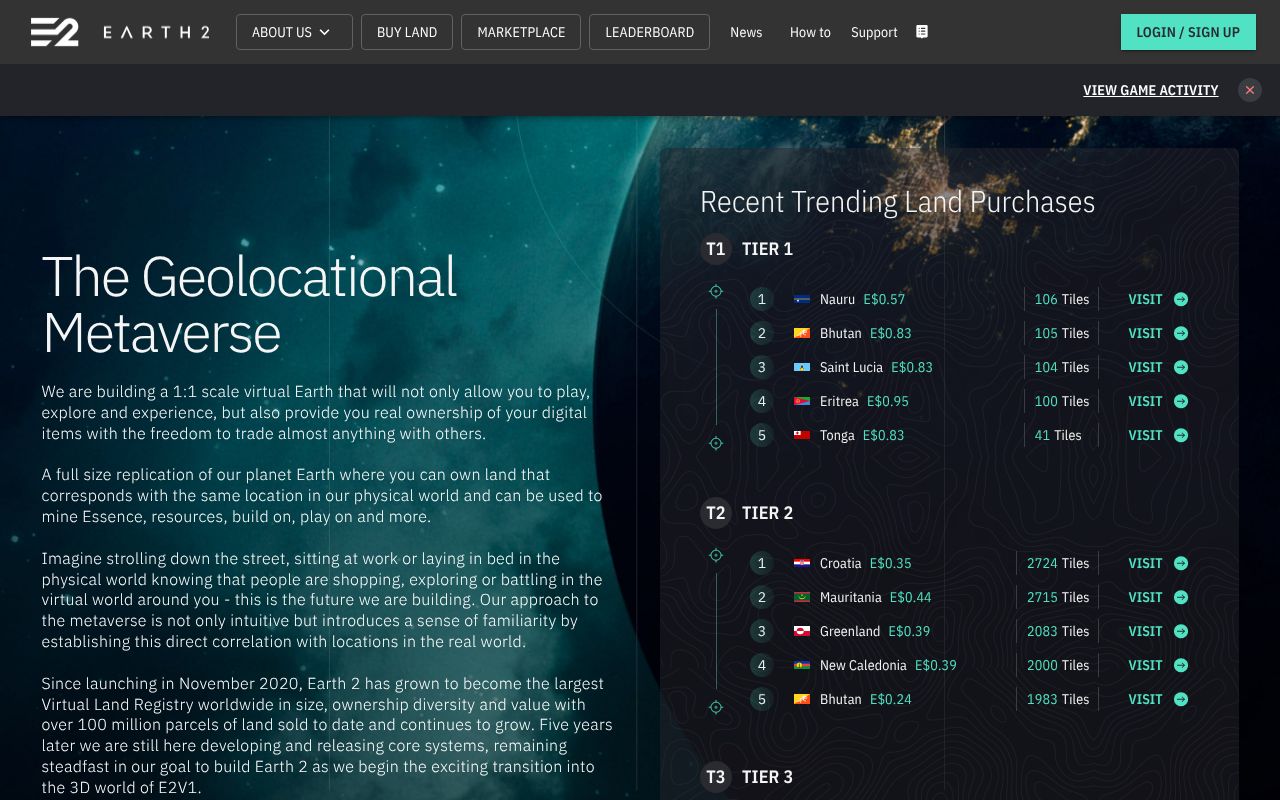Screen dimensions: 1280x800
Task: Open the Buy Land page
Action: click(x=406, y=32)
